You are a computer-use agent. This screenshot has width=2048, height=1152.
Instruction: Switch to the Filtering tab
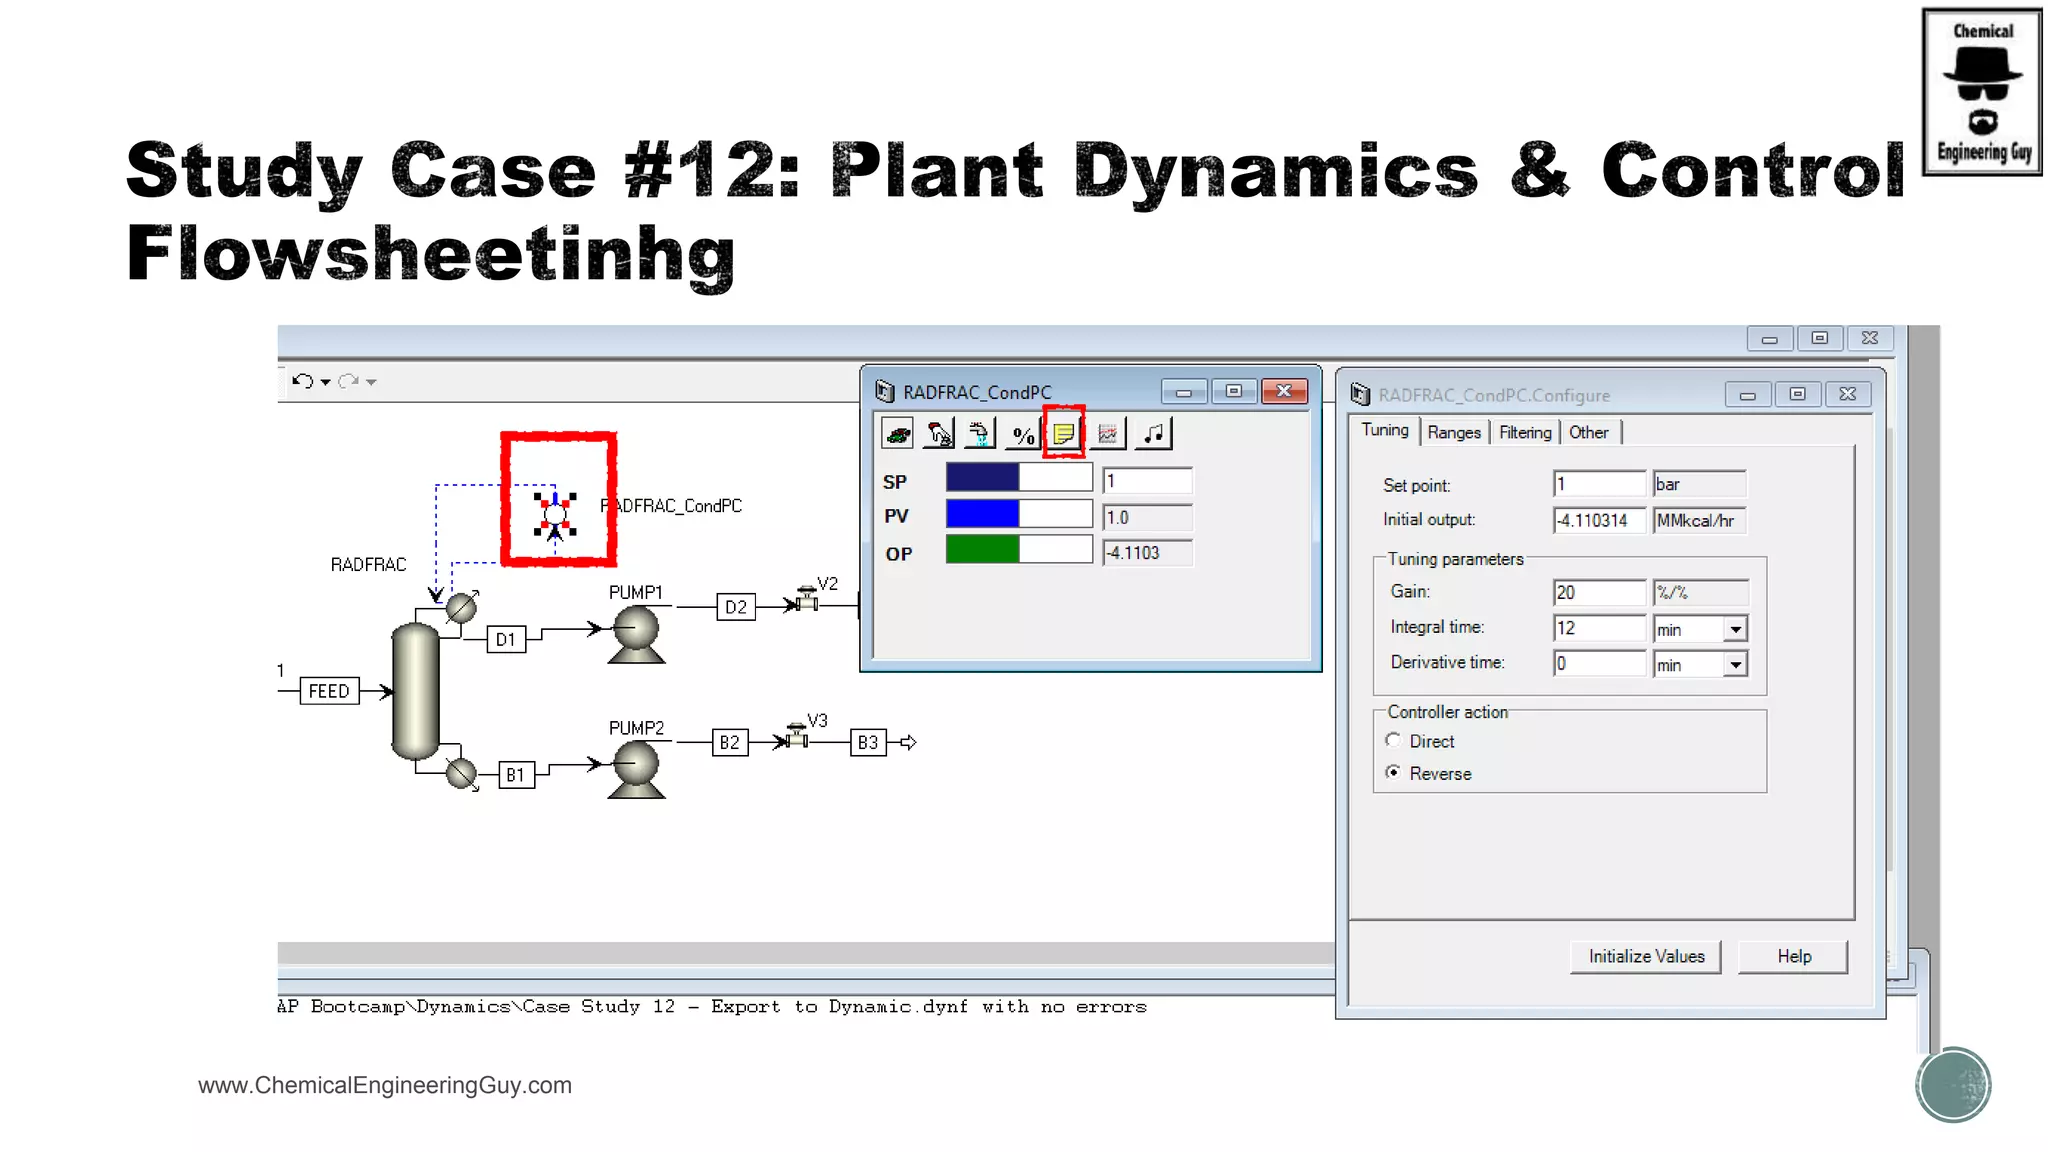(x=1524, y=432)
